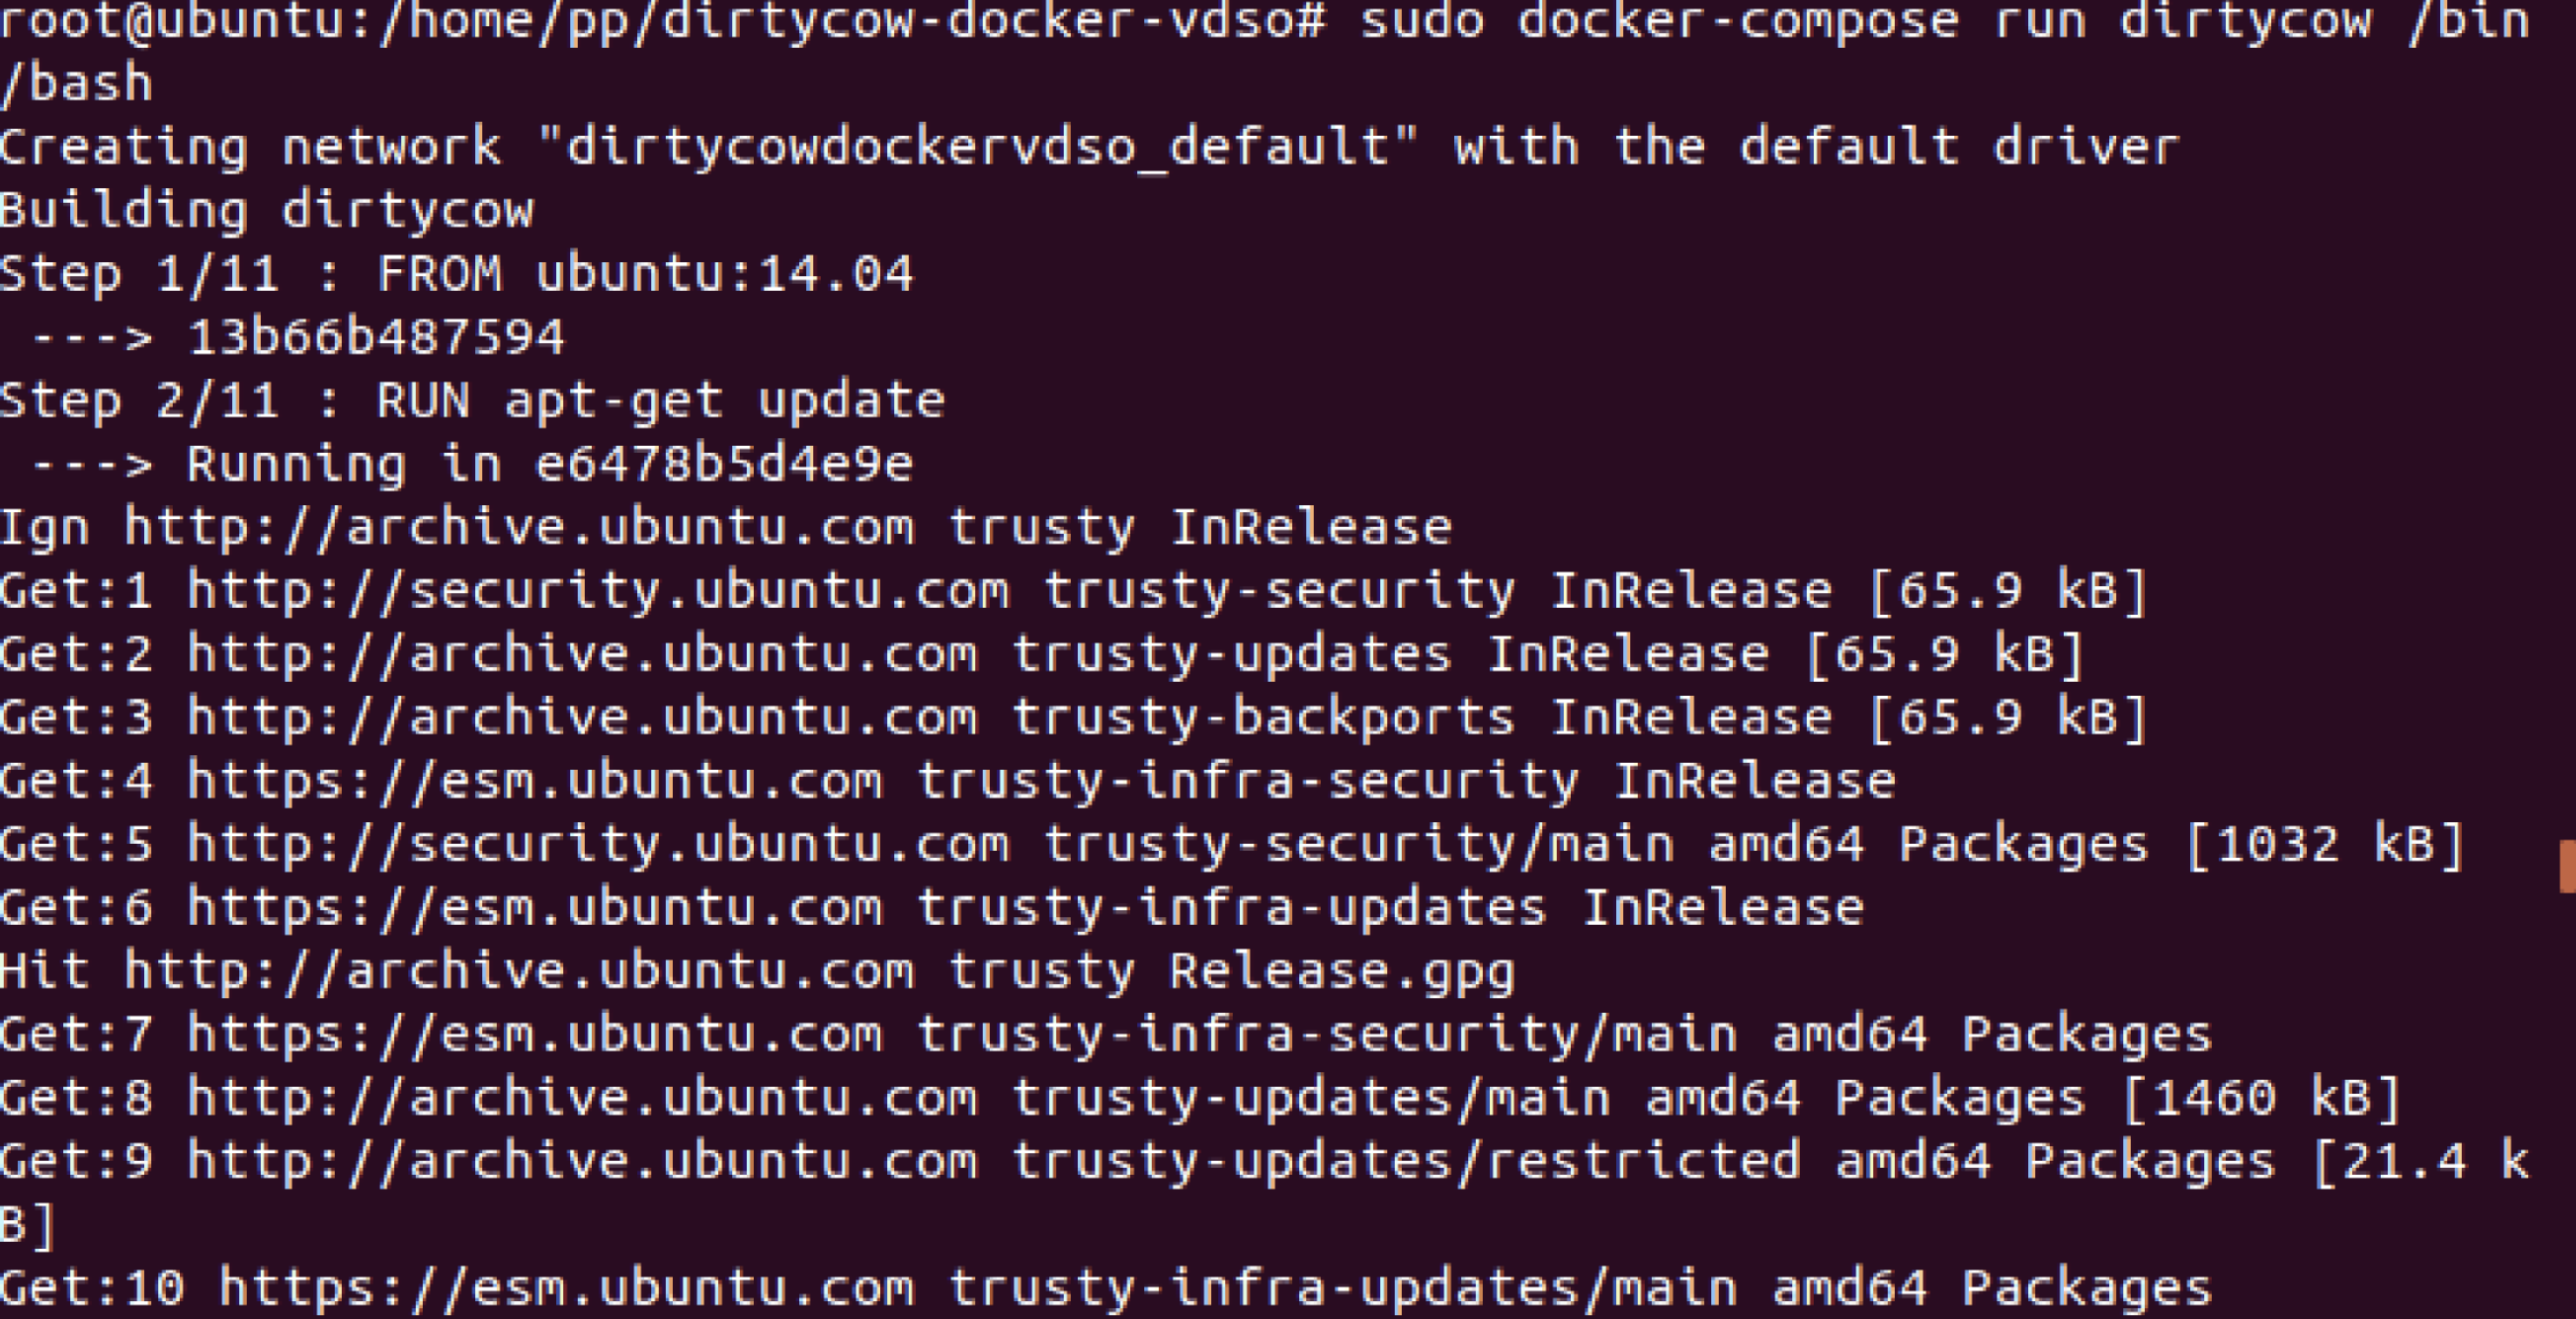Image resolution: width=2576 pixels, height=1319 pixels.
Task: Click the orange terminal scrollbar thumb
Action: pyautogui.click(x=2567, y=866)
